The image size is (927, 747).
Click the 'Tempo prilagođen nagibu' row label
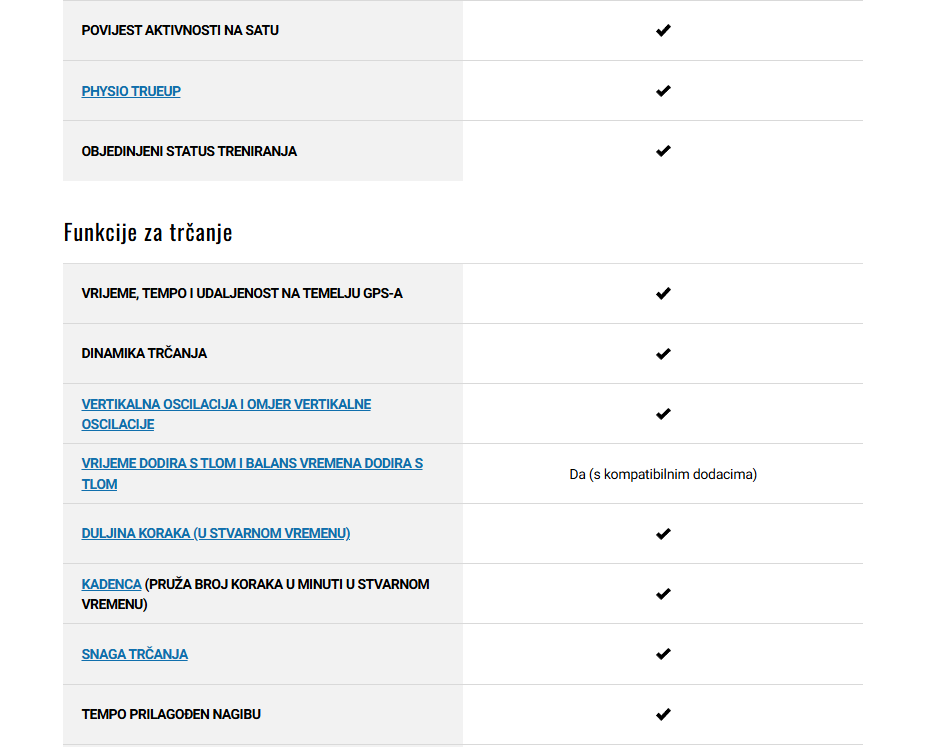[x=171, y=714]
